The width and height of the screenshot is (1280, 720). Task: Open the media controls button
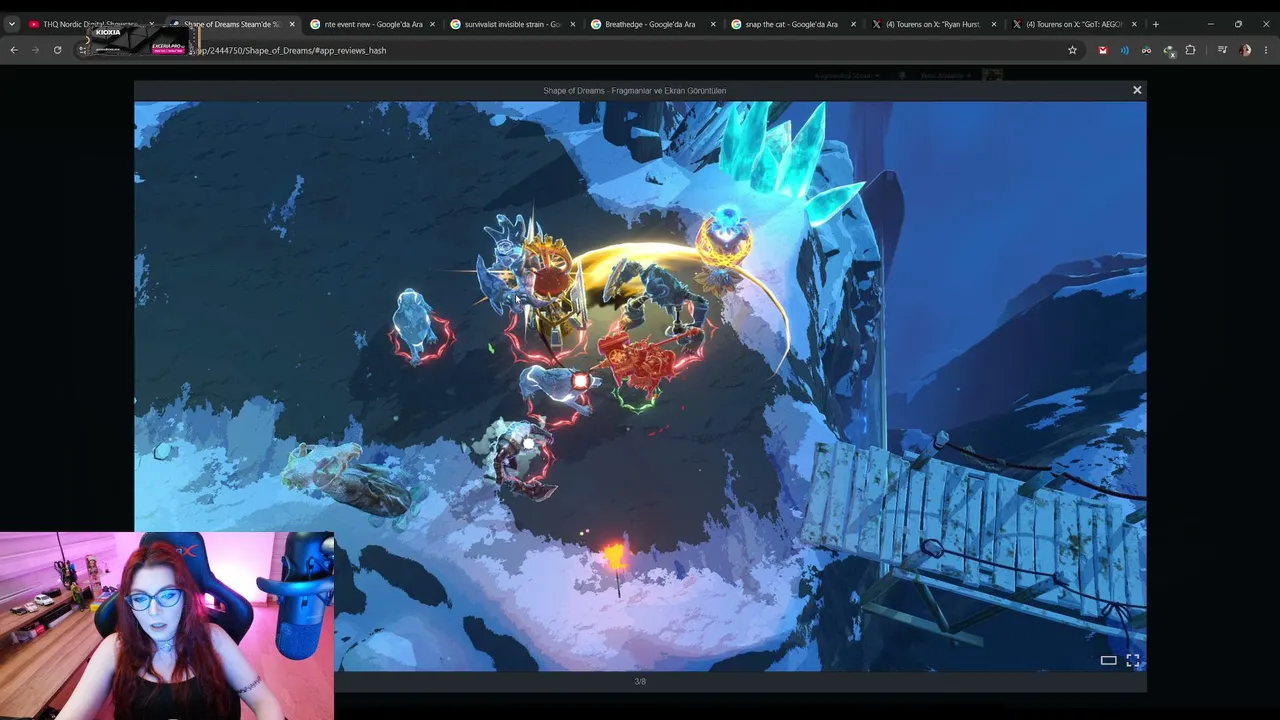(x=1222, y=50)
